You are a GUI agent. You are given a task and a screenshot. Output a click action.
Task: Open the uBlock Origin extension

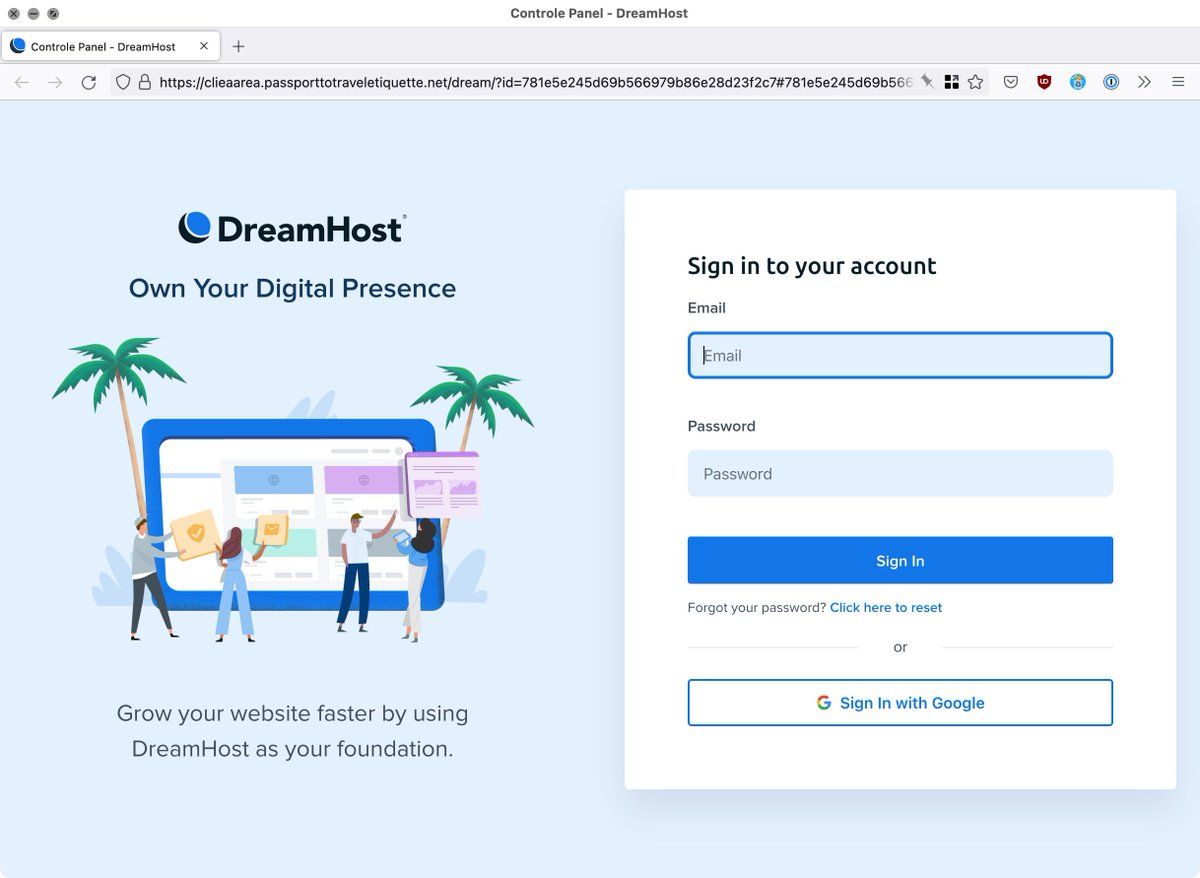point(1044,82)
